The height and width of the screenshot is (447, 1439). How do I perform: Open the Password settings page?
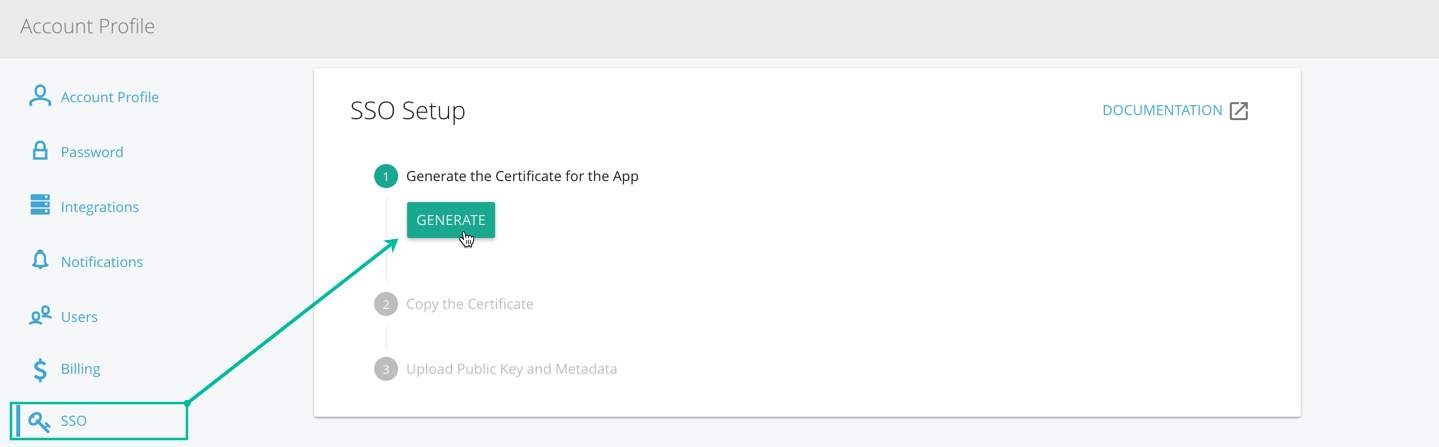point(92,152)
